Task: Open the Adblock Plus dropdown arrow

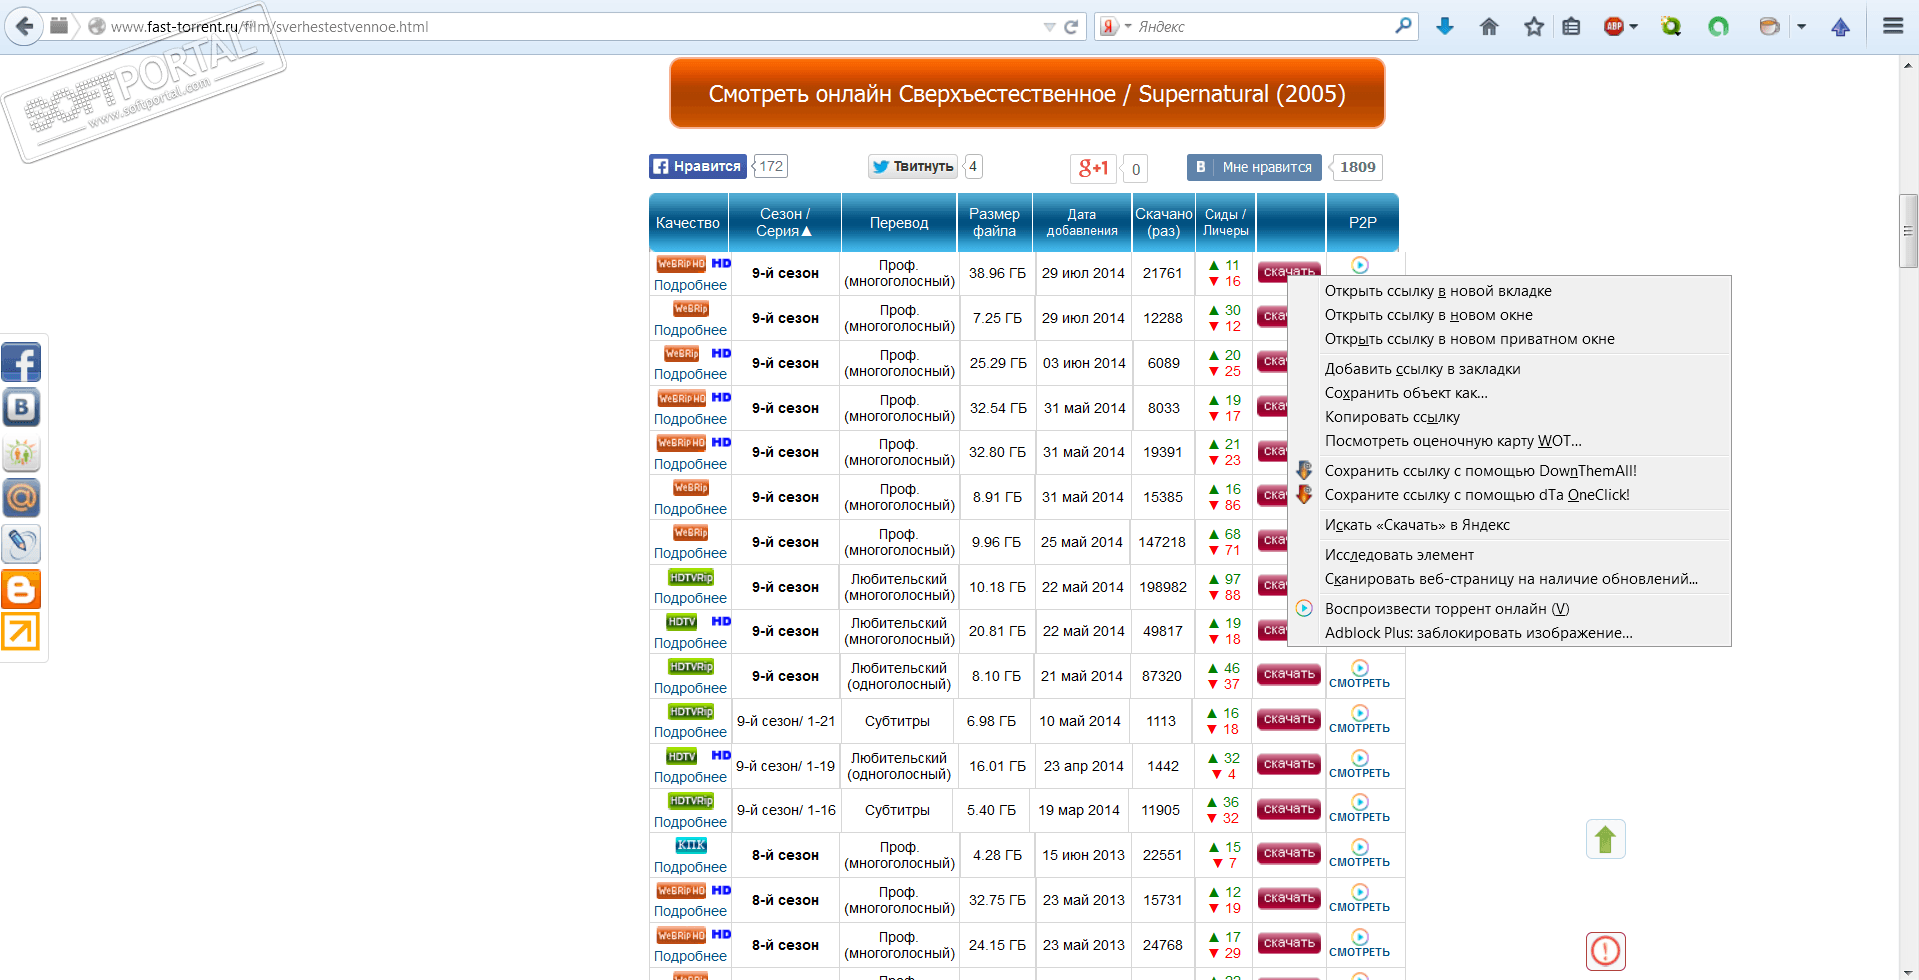Action: (x=1633, y=27)
